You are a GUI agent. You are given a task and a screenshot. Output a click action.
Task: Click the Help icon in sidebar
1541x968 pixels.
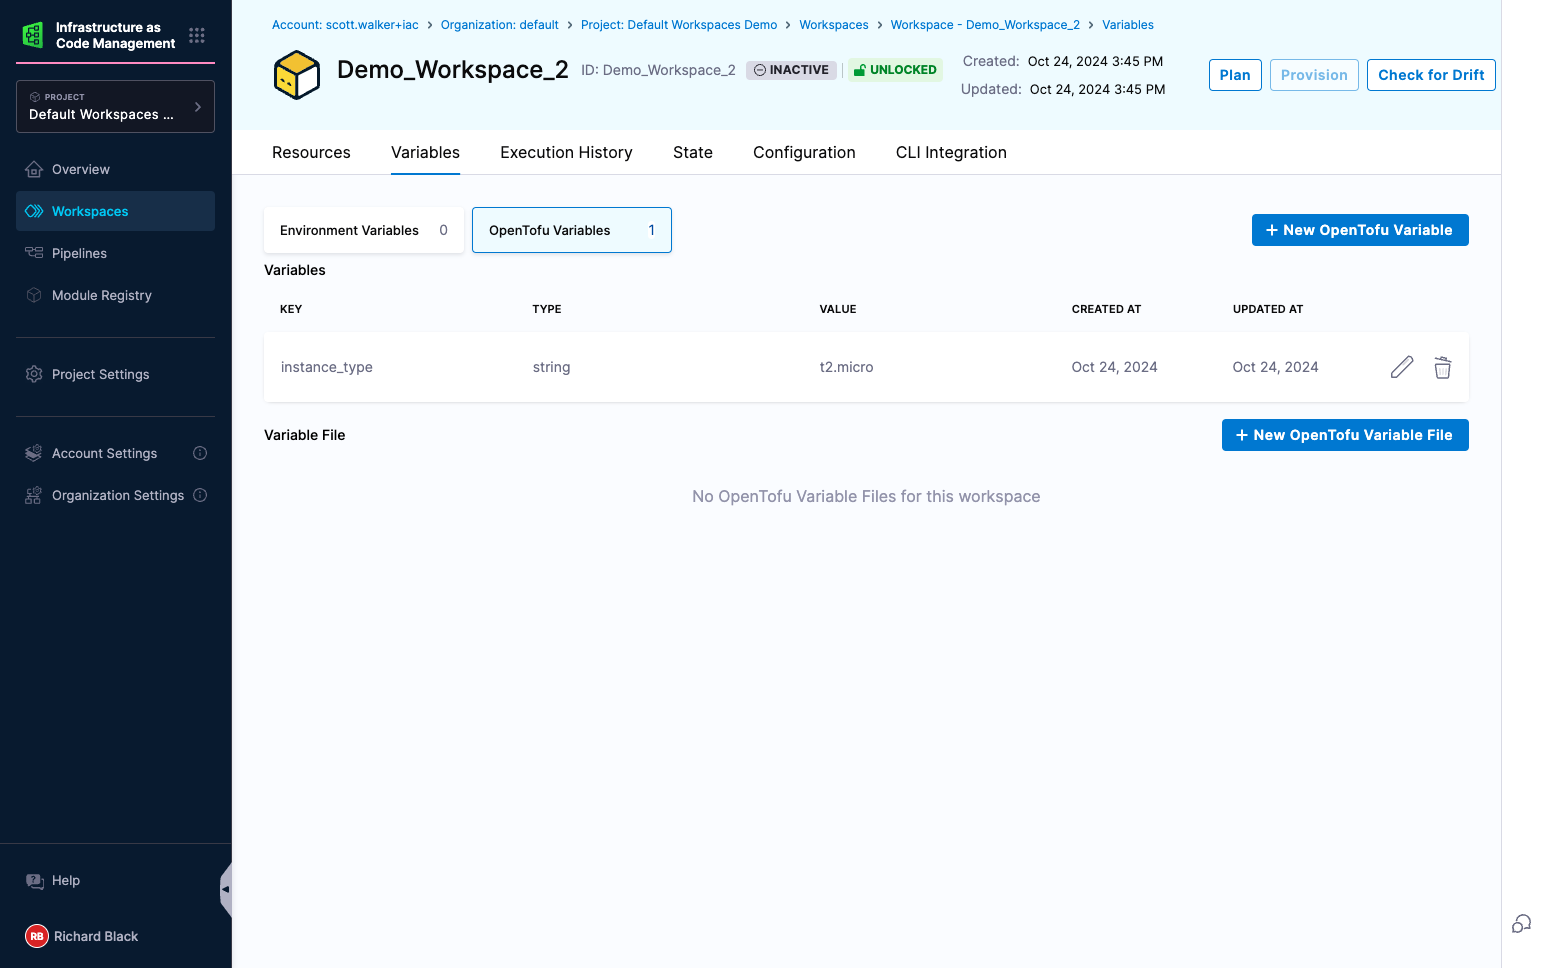point(34,881)
